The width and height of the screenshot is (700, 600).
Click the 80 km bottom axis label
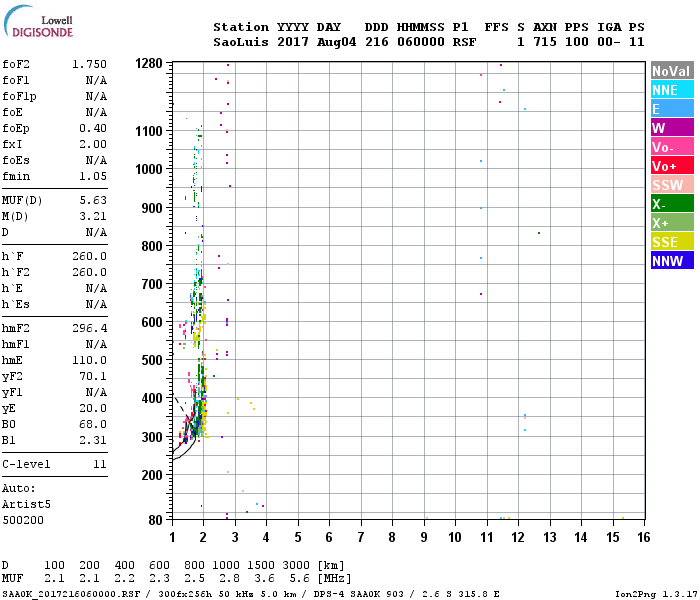click(155, 520)
